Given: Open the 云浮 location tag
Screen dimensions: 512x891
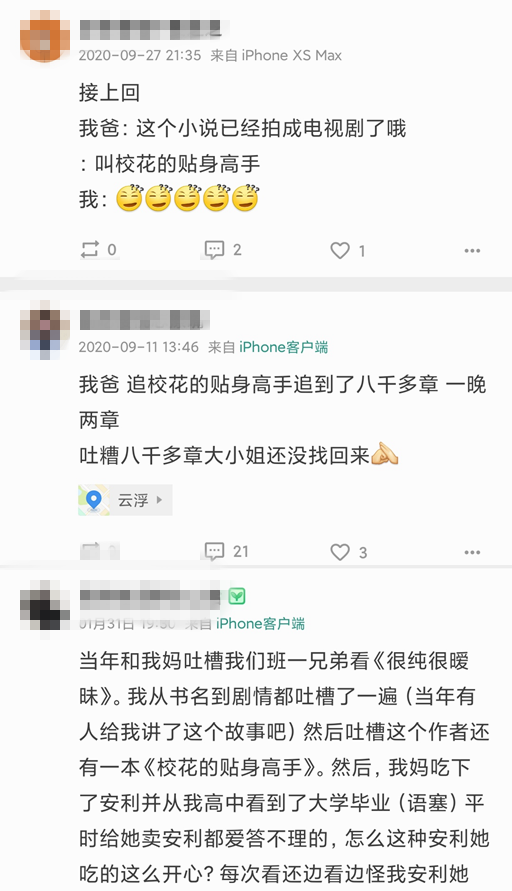Looking at the screenshot, I should pyautogui.click(x=125, y=500).
